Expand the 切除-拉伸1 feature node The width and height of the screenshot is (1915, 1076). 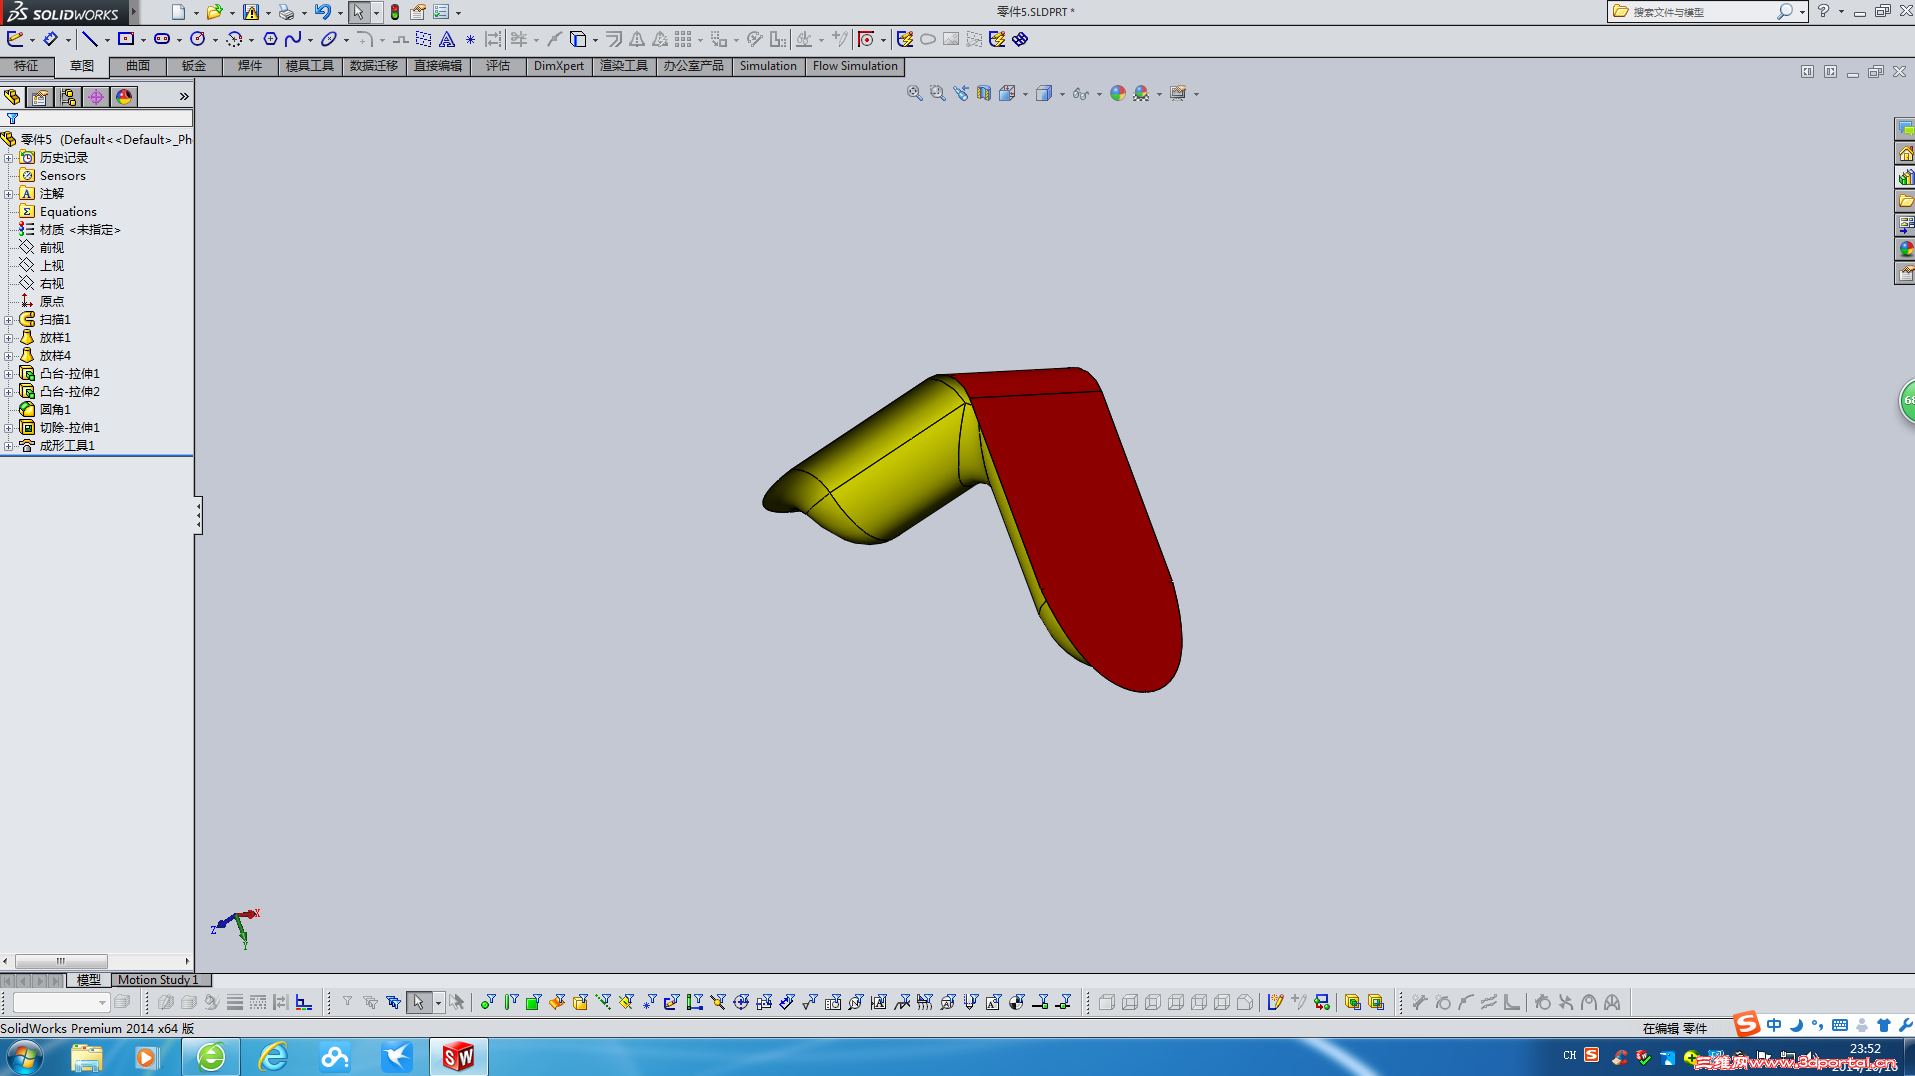point(9,428)
